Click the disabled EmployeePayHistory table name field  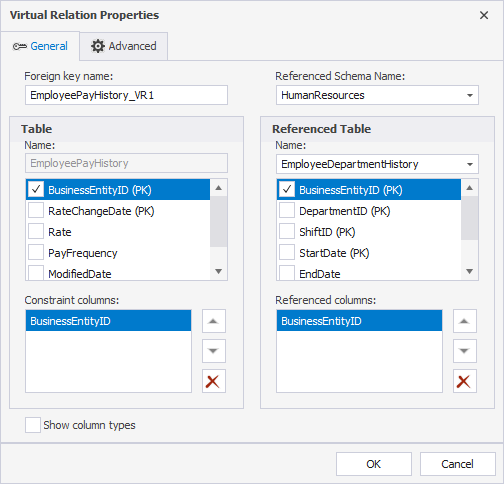click(x=126, y=163)
